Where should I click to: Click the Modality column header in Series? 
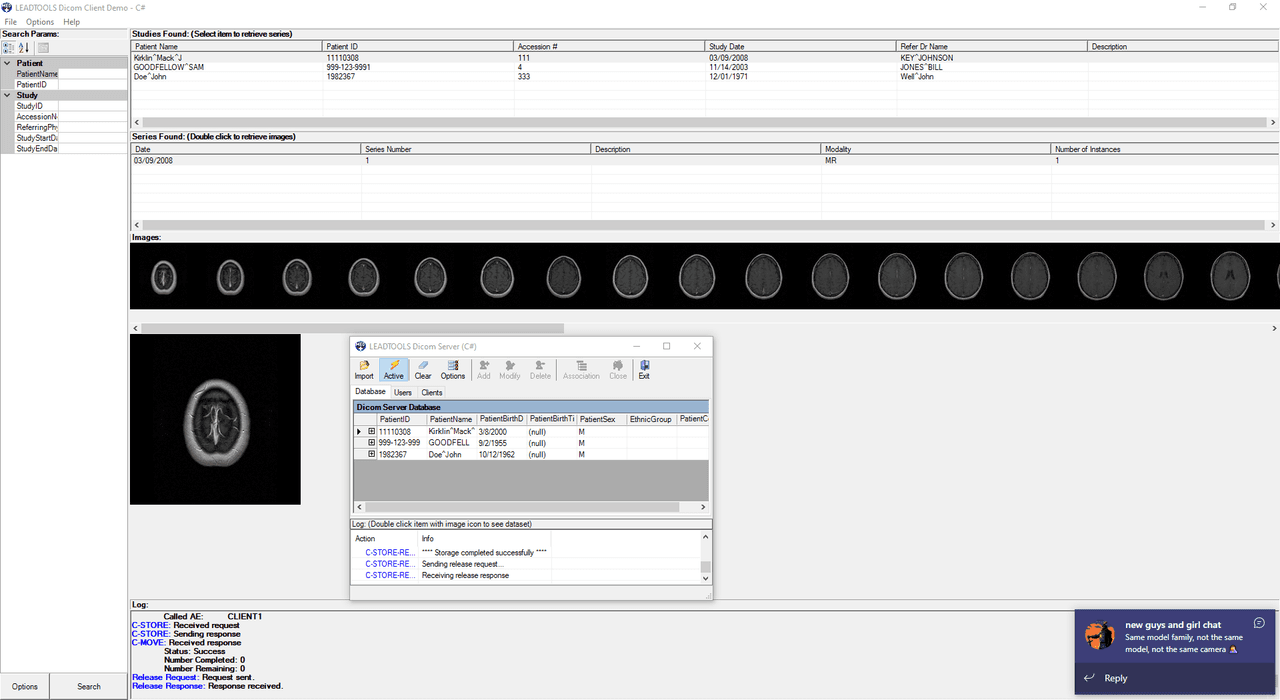(936, 149)
